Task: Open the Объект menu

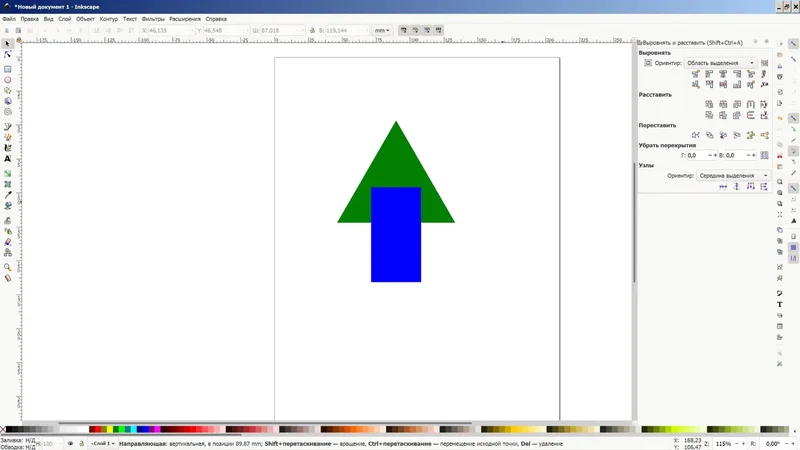Action: point(85,19)
